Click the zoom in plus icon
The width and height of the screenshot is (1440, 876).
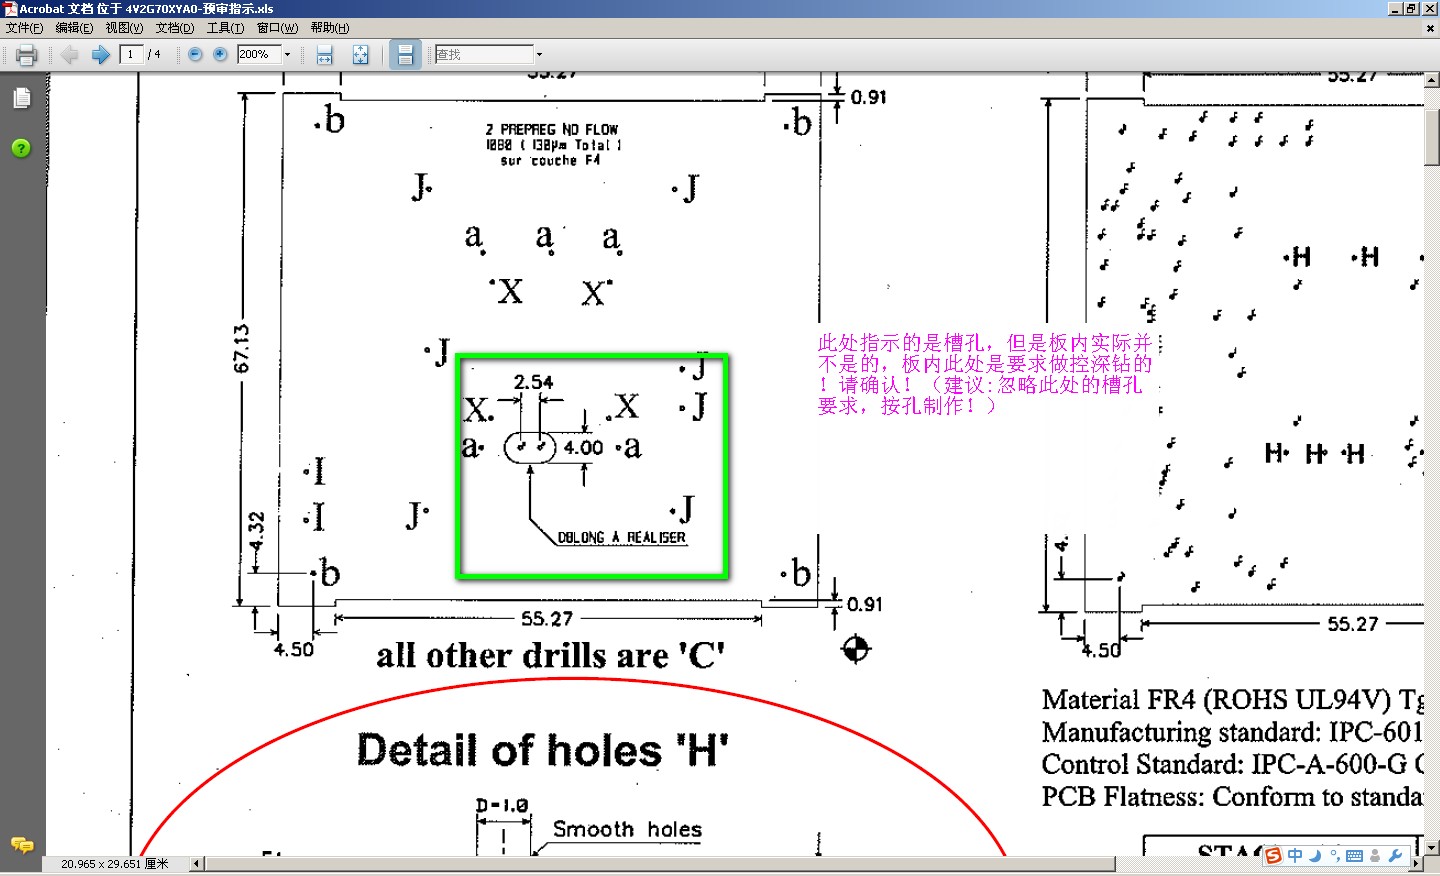click(x=220, y=55)
